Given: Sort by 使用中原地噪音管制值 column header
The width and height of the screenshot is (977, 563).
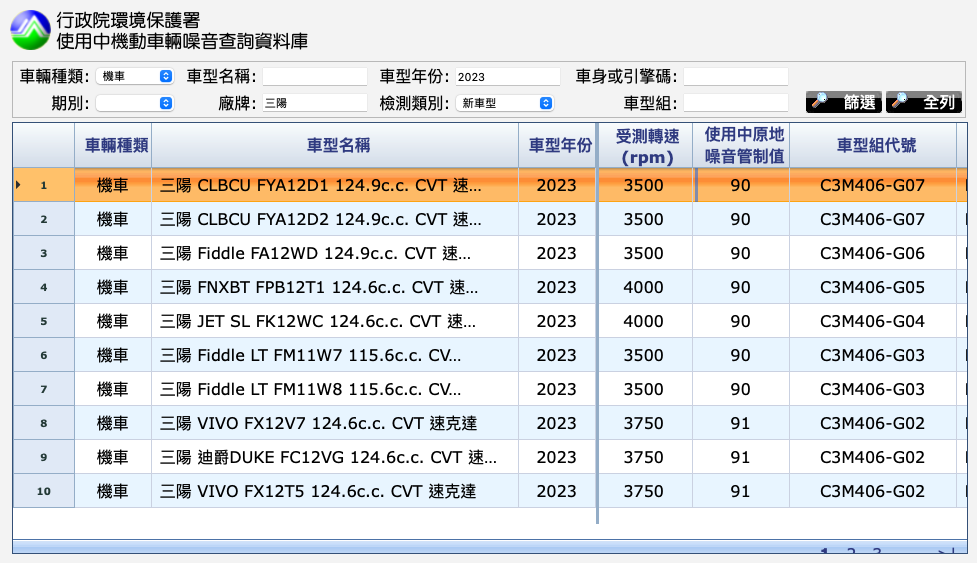Looking at the screenshot, I should point(741,145).
